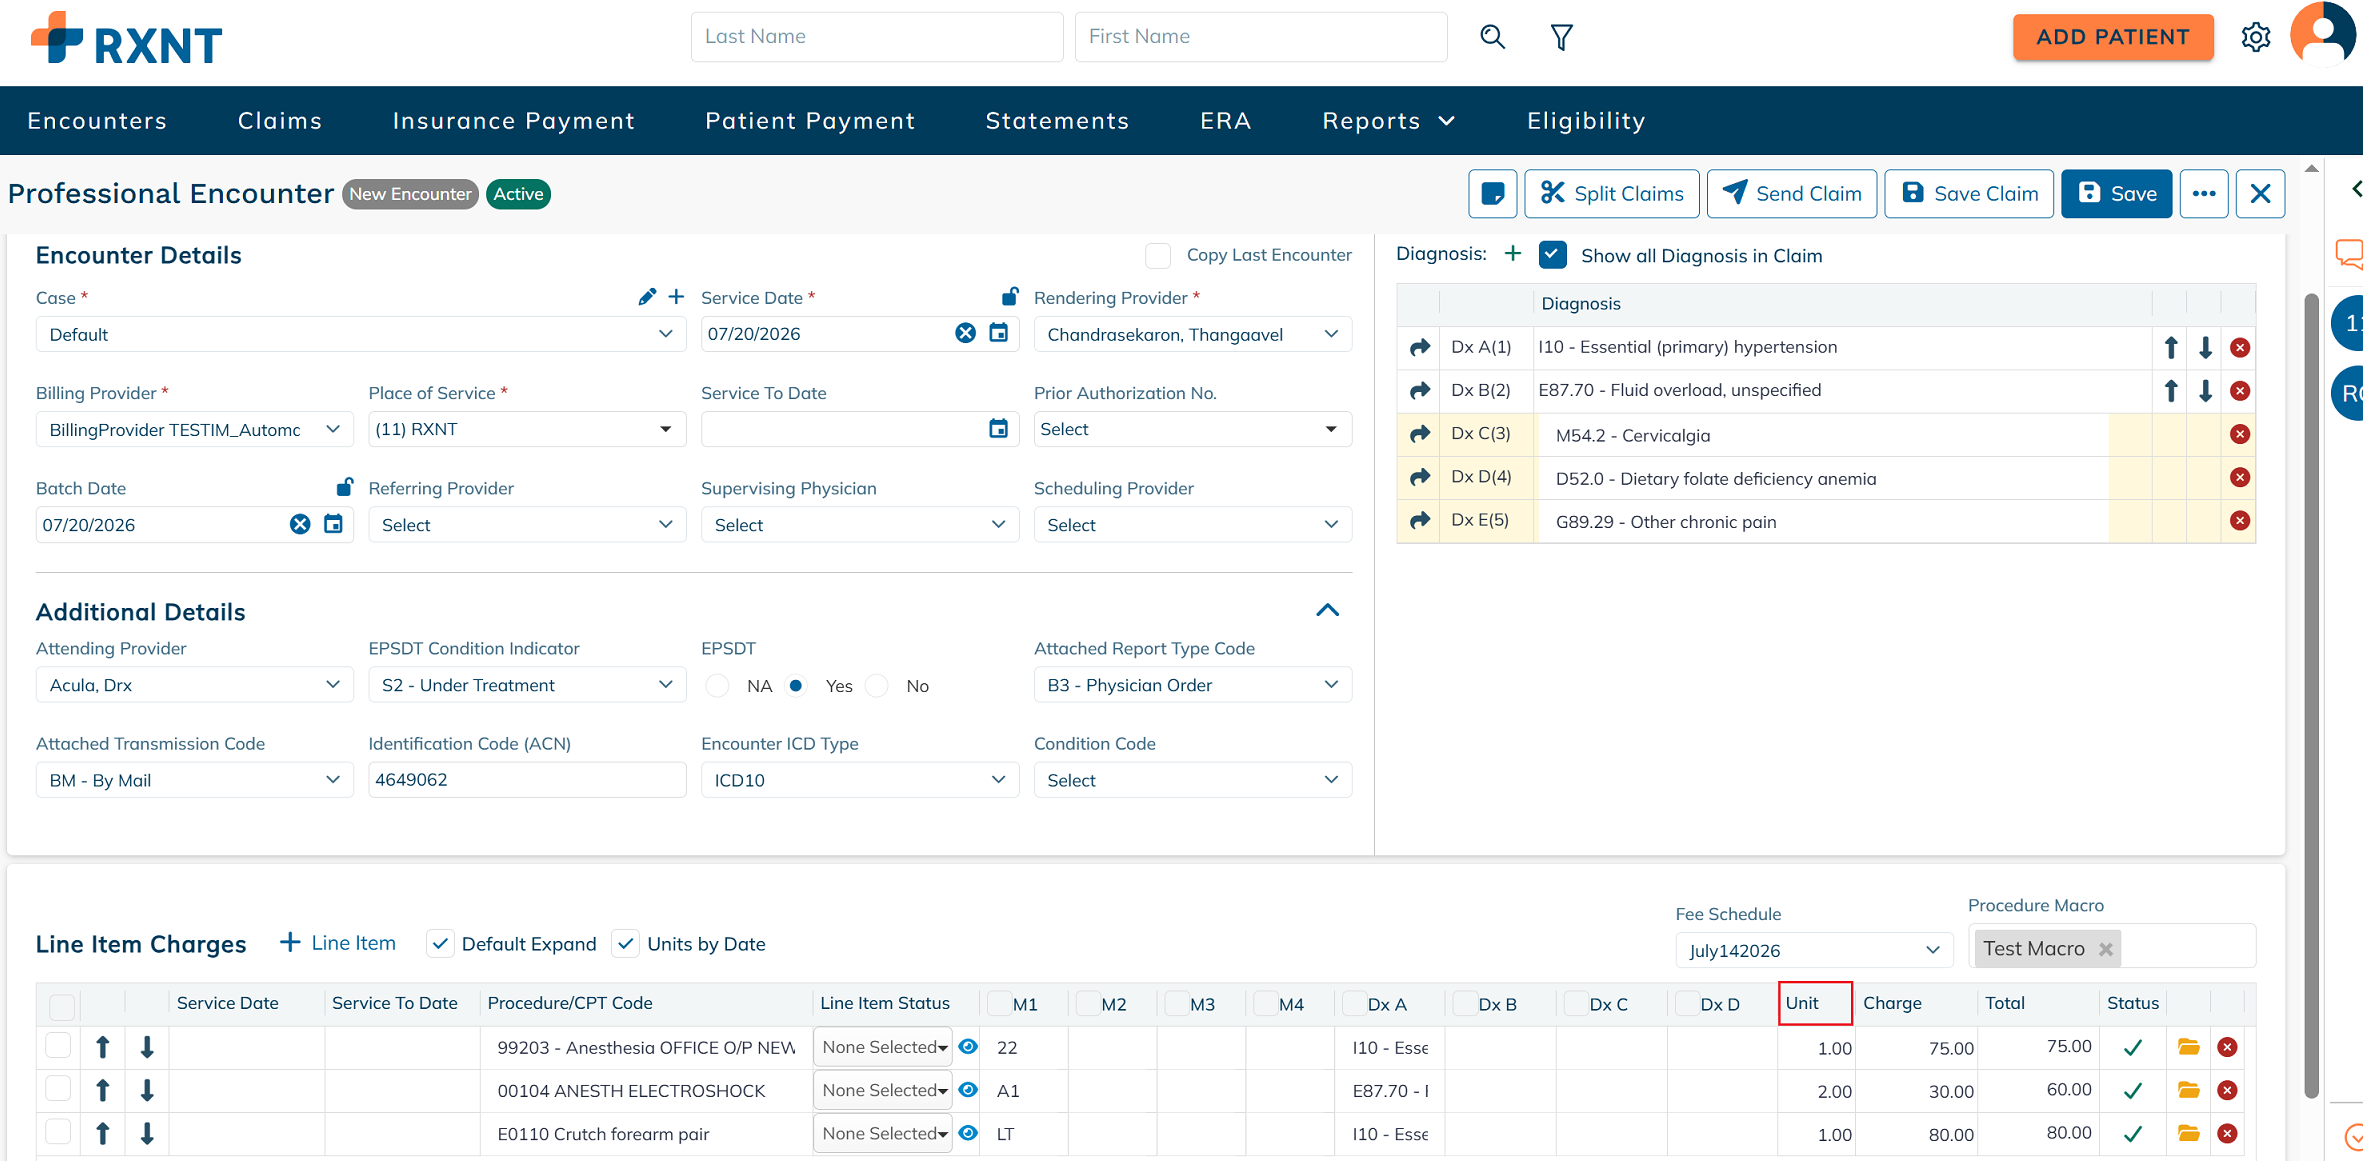Screen dimensions: 2363x1161
Task: Go to the Insurance Payment tab
Action: [x=514, y=121]
